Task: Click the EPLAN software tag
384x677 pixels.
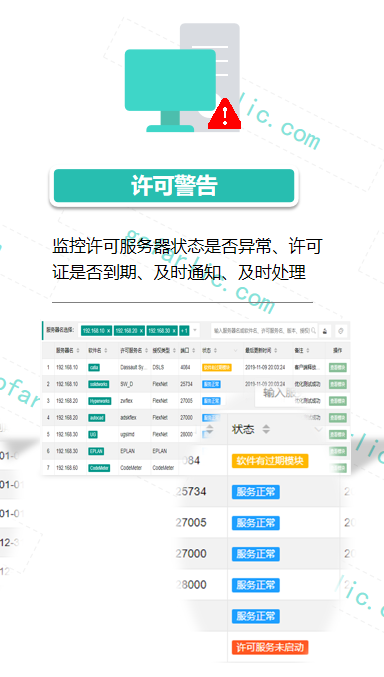Action: [x=96, y=451]
